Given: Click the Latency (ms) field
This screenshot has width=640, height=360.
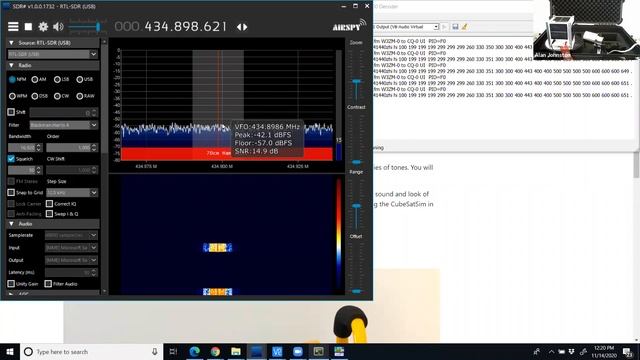Looking at the screenshot, I should tap(71, 272).
